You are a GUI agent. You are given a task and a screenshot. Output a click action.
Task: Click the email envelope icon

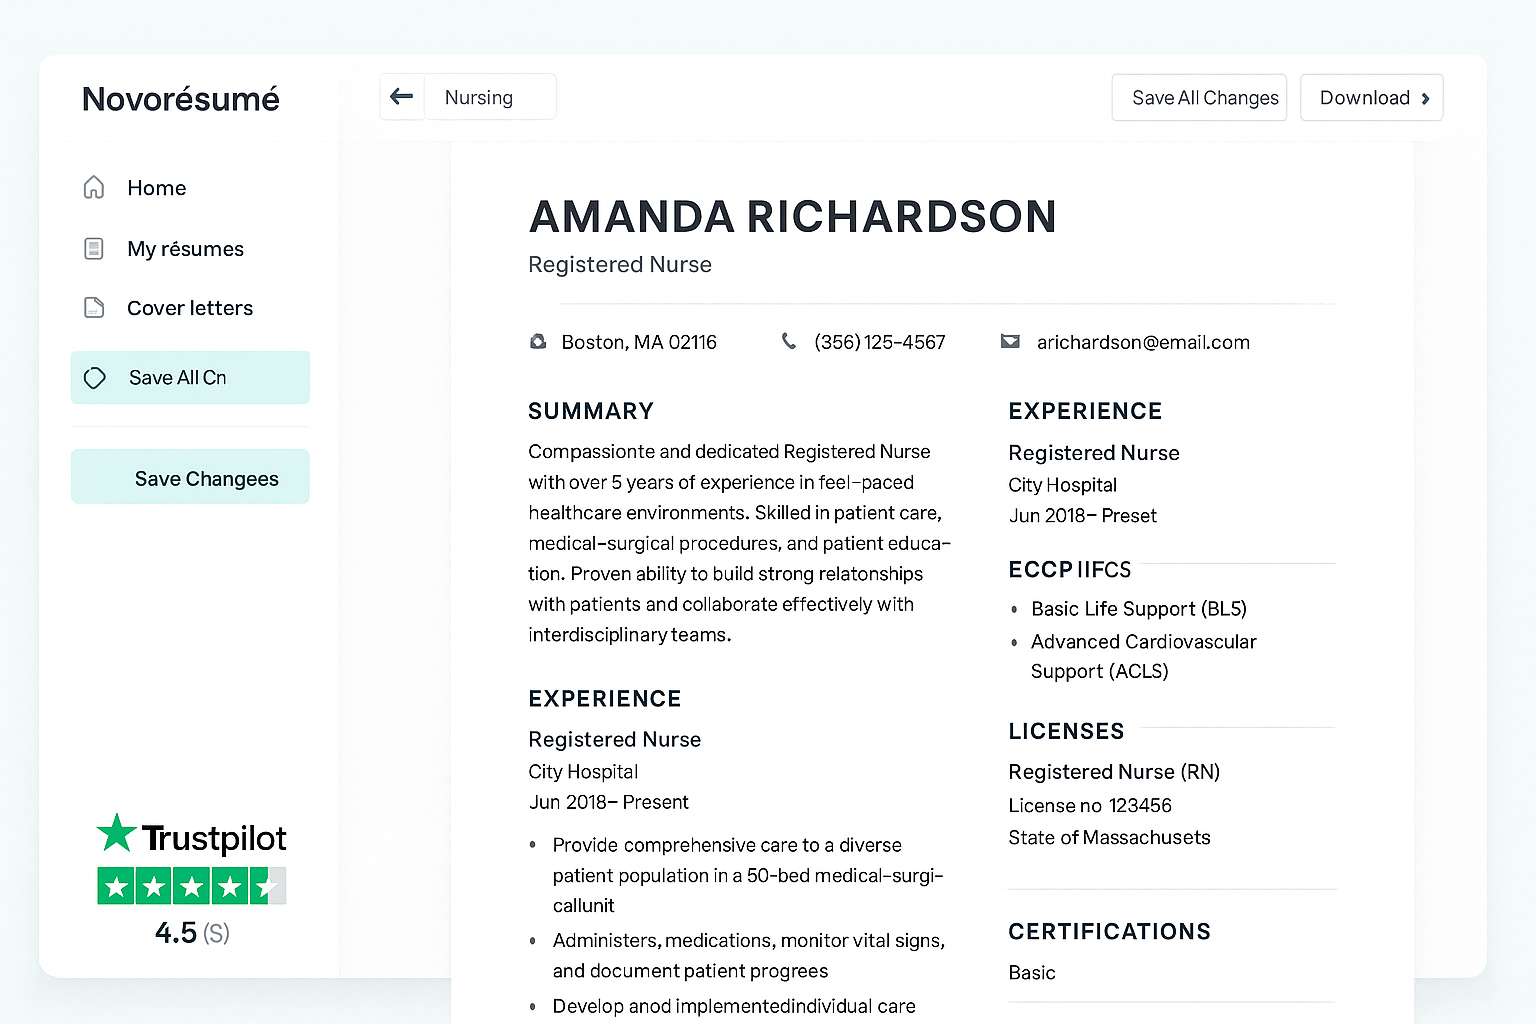1010,342
